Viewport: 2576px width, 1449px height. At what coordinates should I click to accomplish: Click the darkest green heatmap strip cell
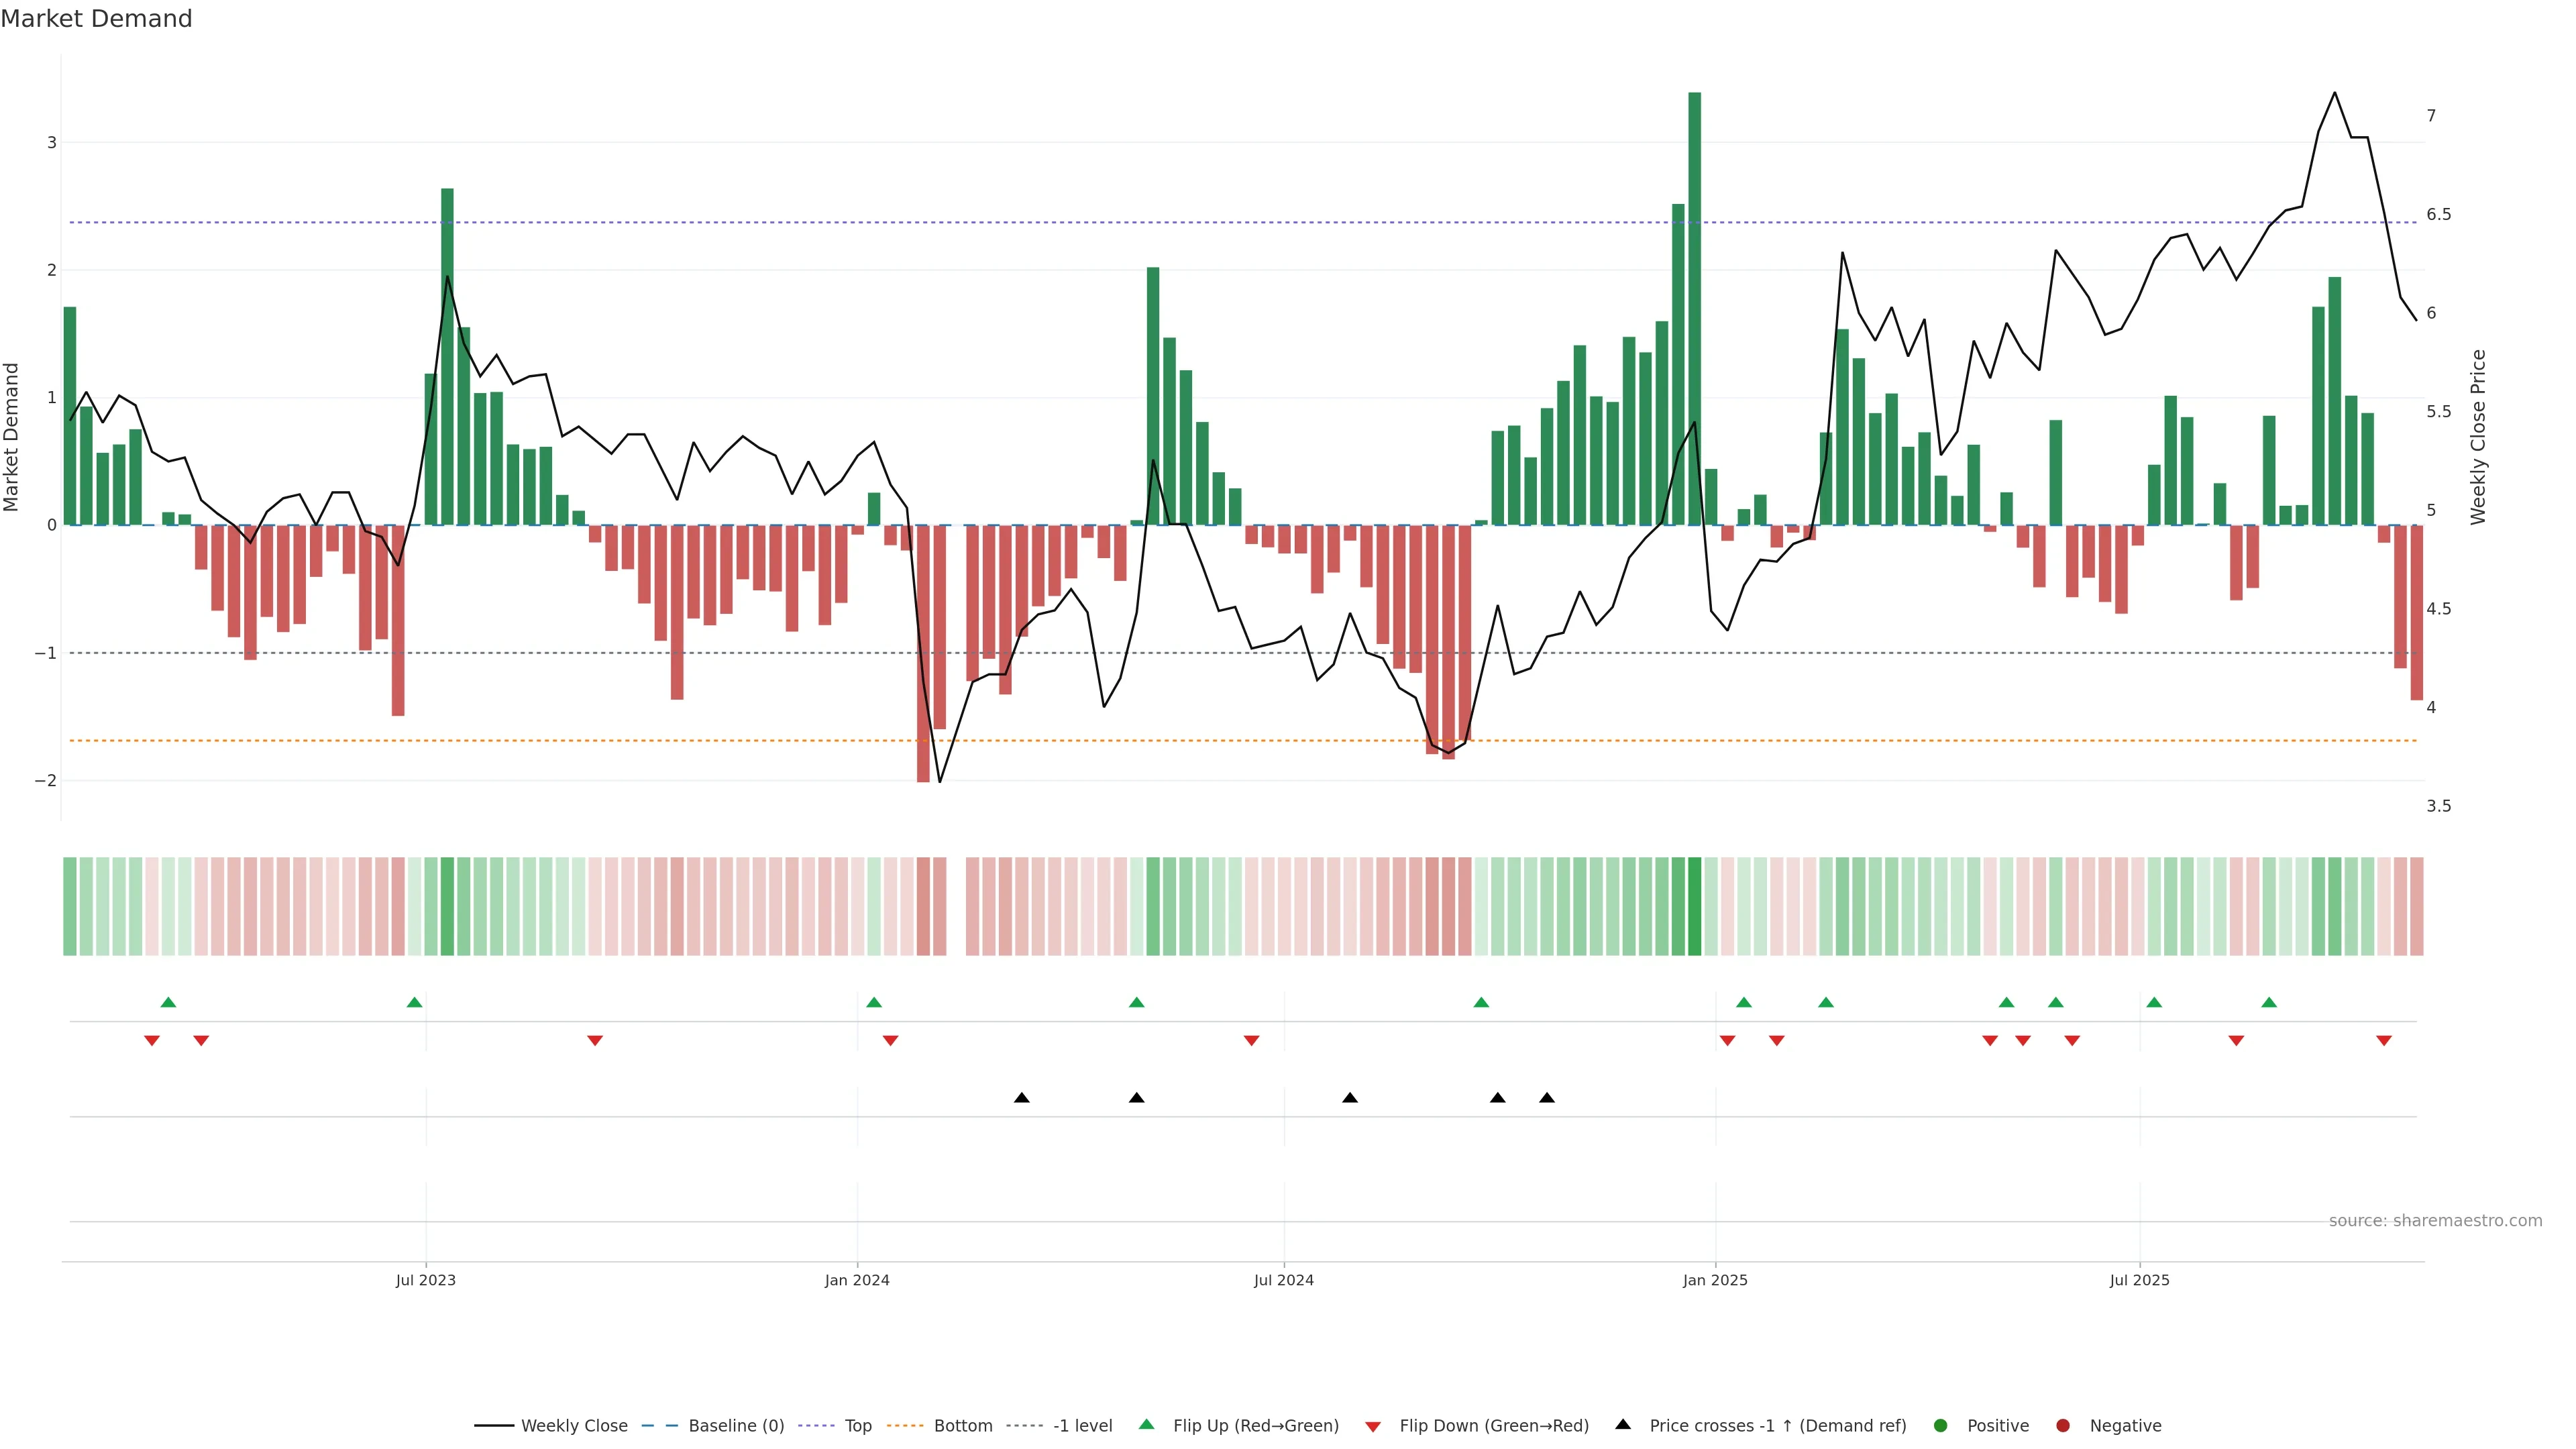point(1694,906)
